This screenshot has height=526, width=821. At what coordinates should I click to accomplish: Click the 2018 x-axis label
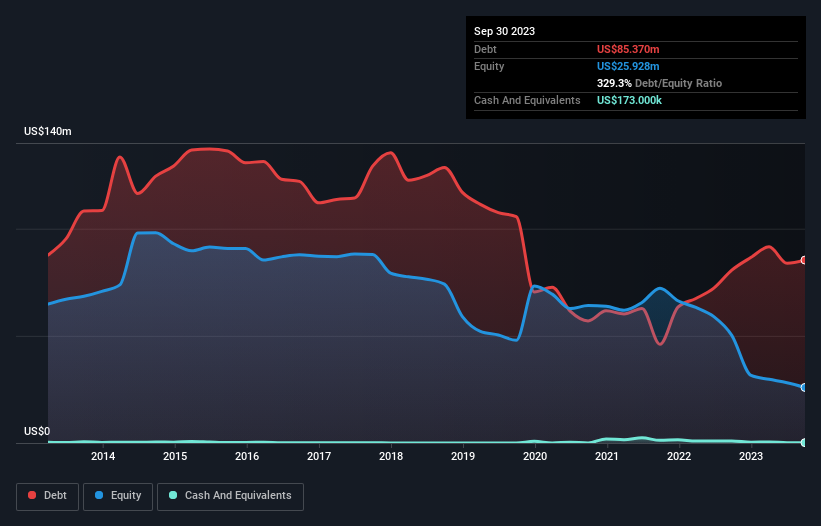pos(391,456)
